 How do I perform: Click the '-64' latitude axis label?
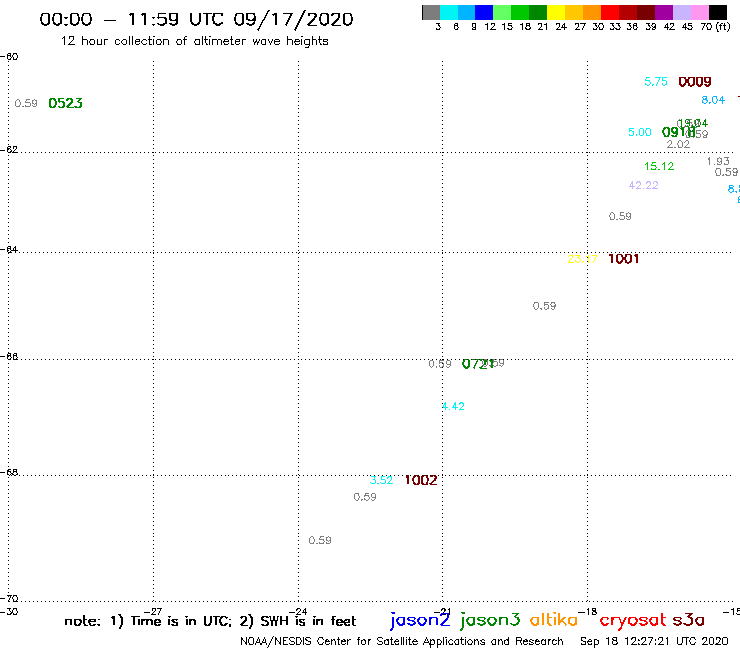[x=9, y=250]
